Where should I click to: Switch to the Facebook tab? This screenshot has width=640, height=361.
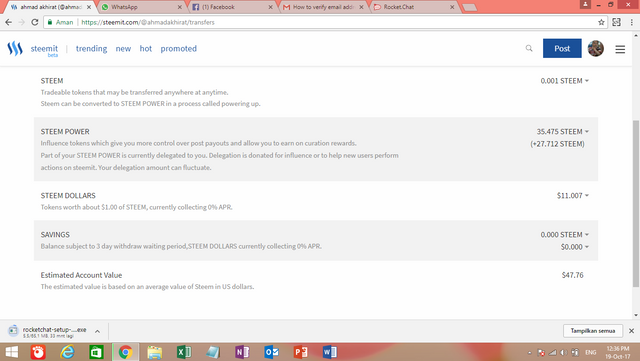coord(232,7)
